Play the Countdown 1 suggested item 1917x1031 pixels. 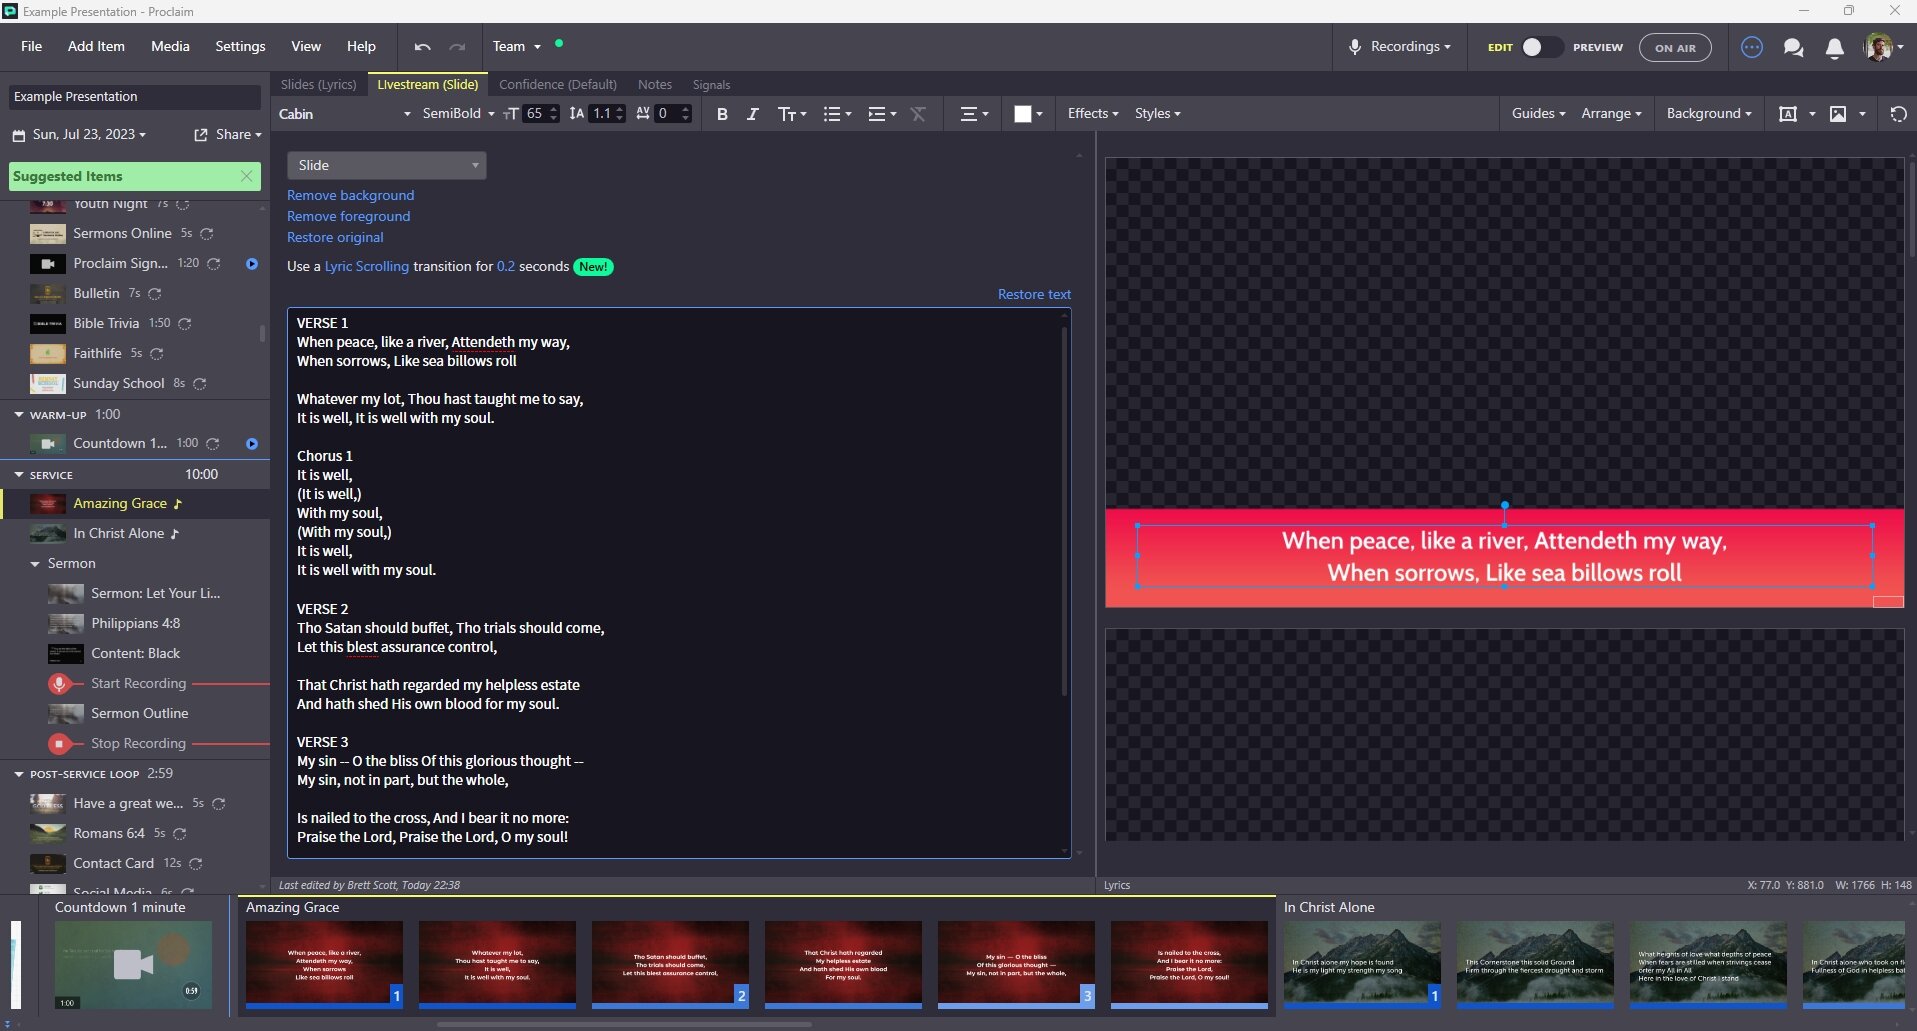click(x=251, y=443)
